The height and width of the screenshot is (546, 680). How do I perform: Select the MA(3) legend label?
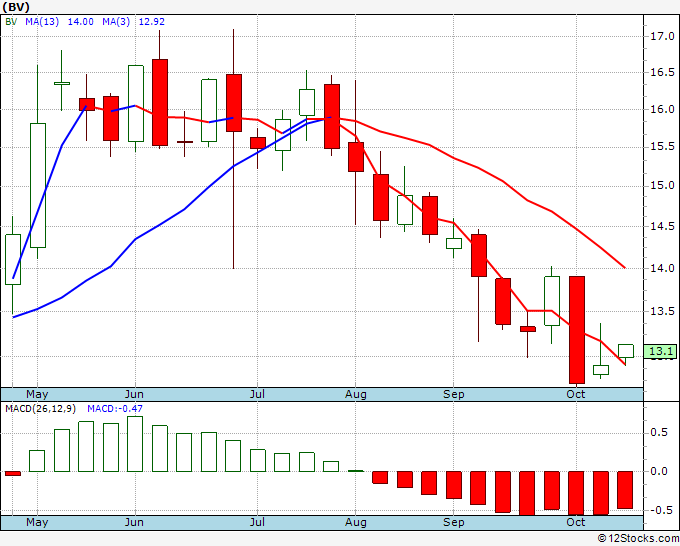tap(116, 22)
